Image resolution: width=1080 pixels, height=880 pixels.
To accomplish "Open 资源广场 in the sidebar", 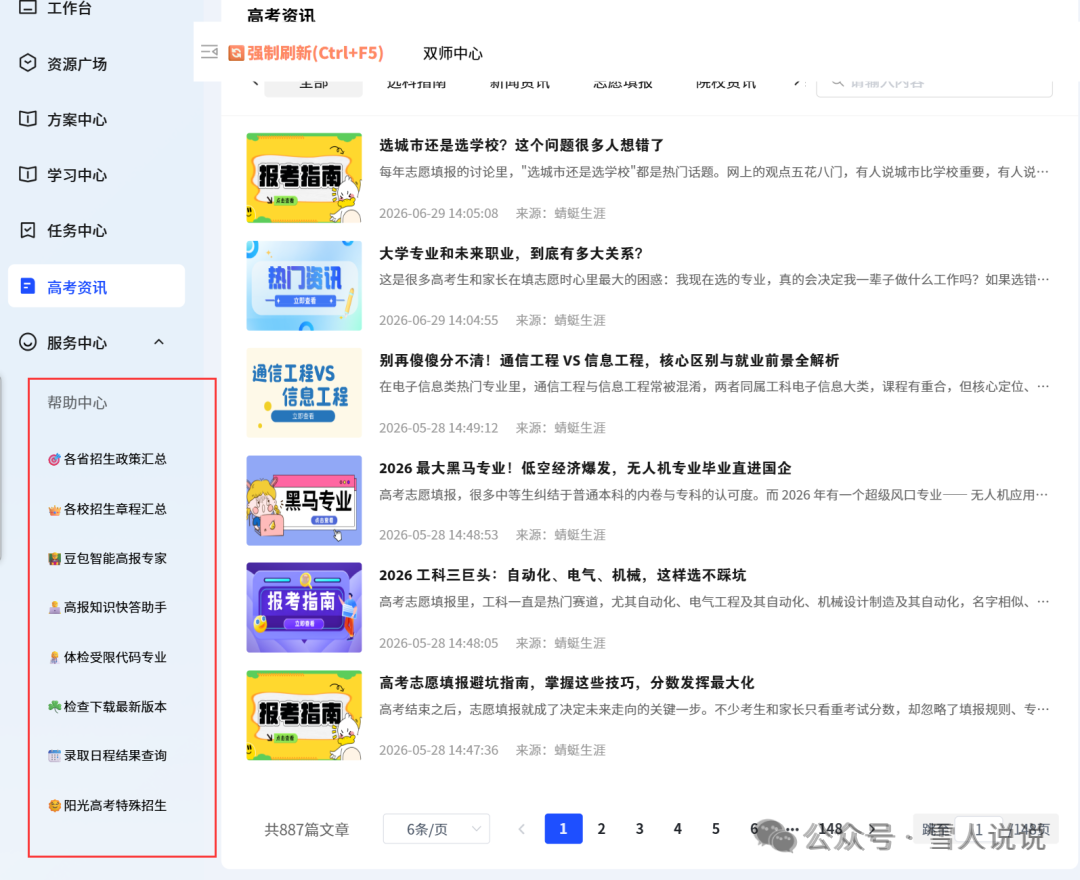I will 76,64.
